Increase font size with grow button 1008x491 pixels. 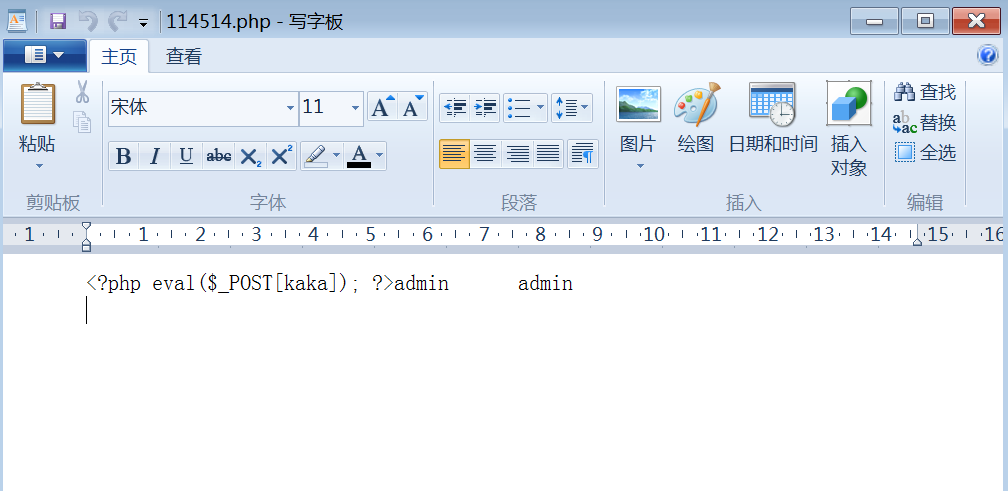(381, 107)
